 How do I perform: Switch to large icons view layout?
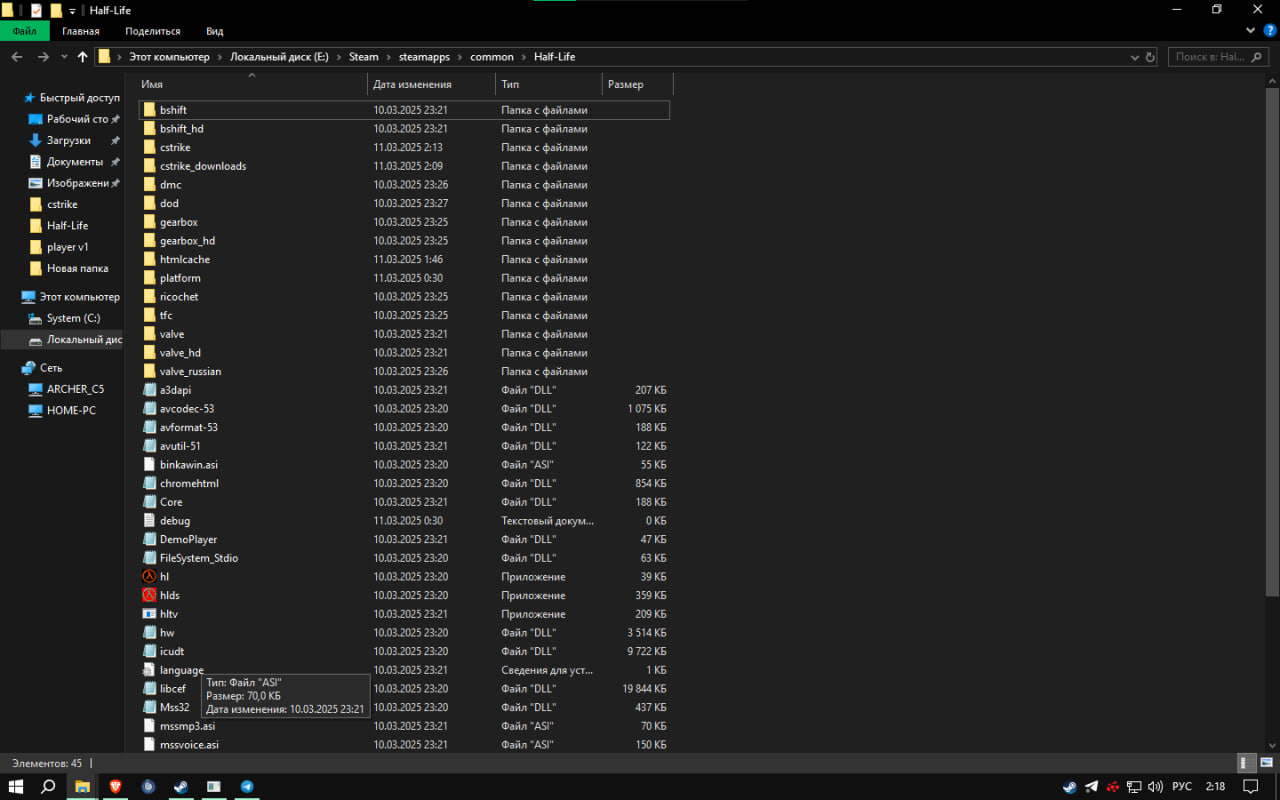tap(1266, 763)
